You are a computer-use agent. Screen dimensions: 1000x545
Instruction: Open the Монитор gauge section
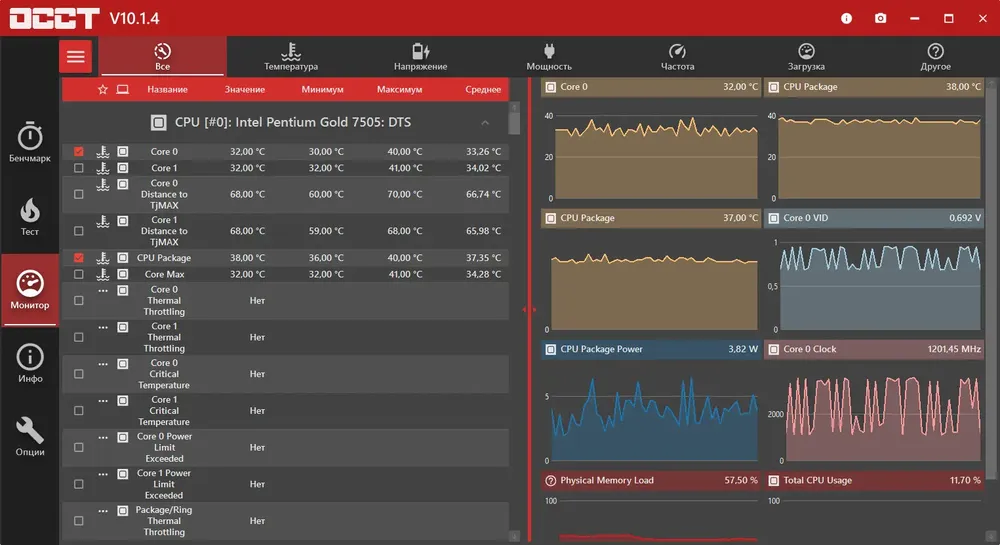30,290
